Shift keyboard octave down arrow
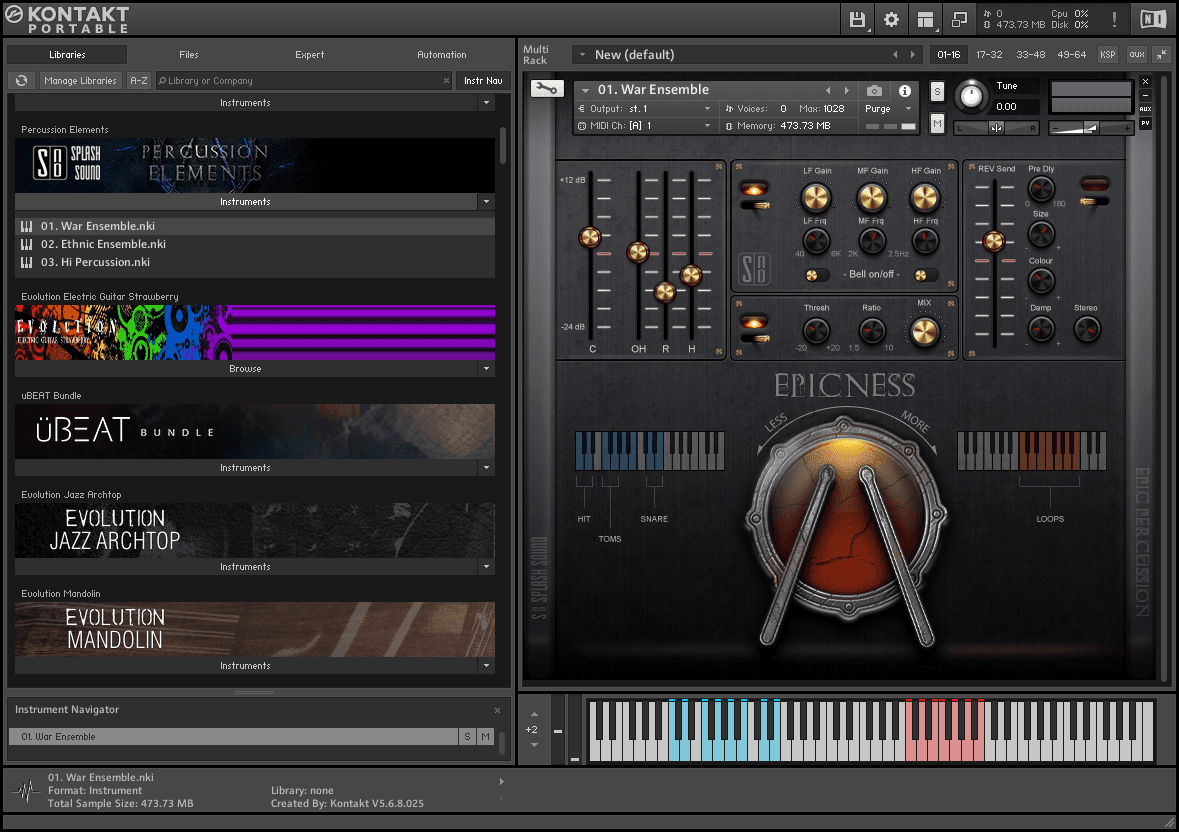 [x=534, y=745]
